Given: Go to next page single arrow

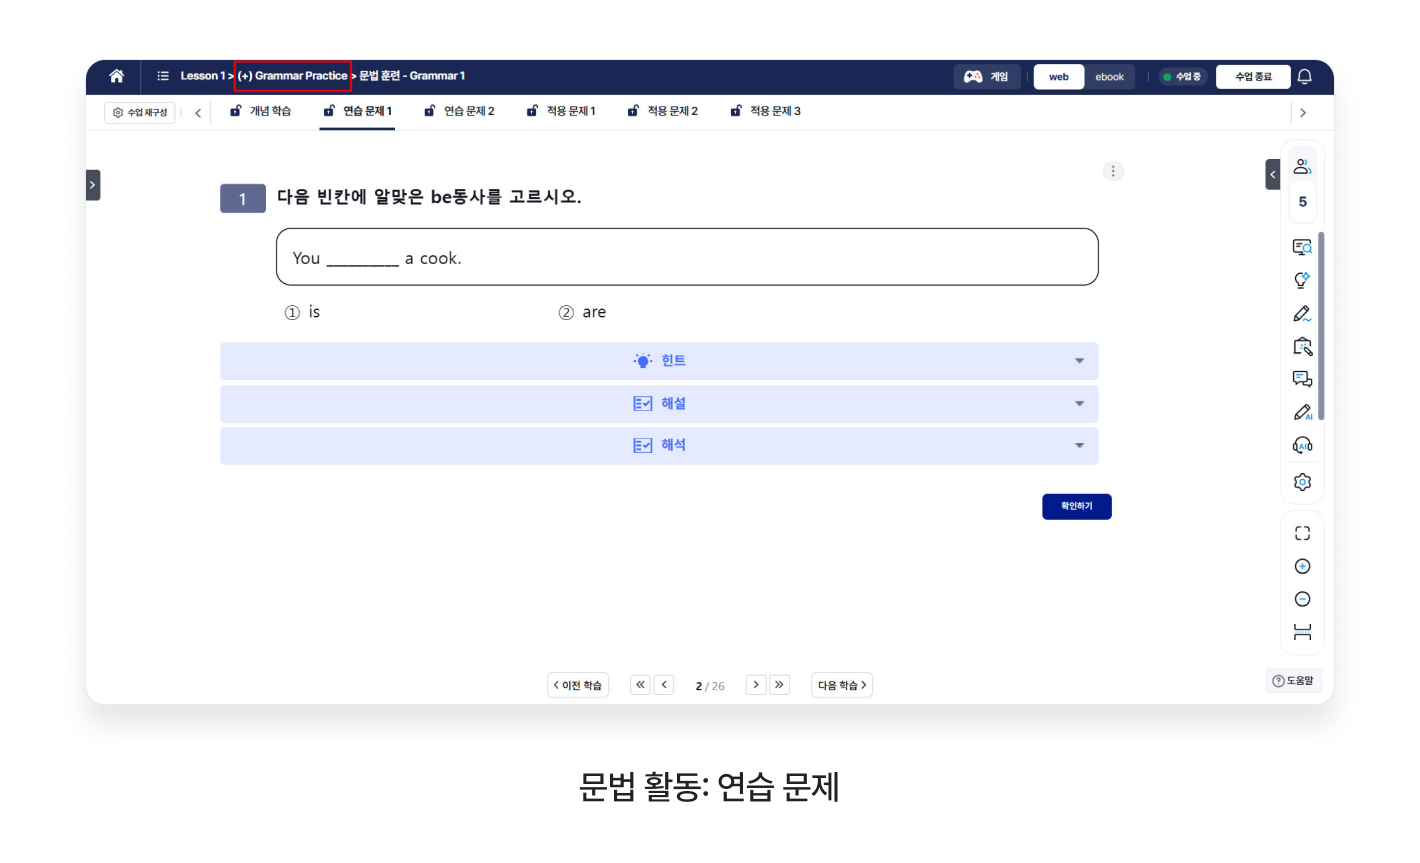Looking at the screenshot, I should [756, 685].
